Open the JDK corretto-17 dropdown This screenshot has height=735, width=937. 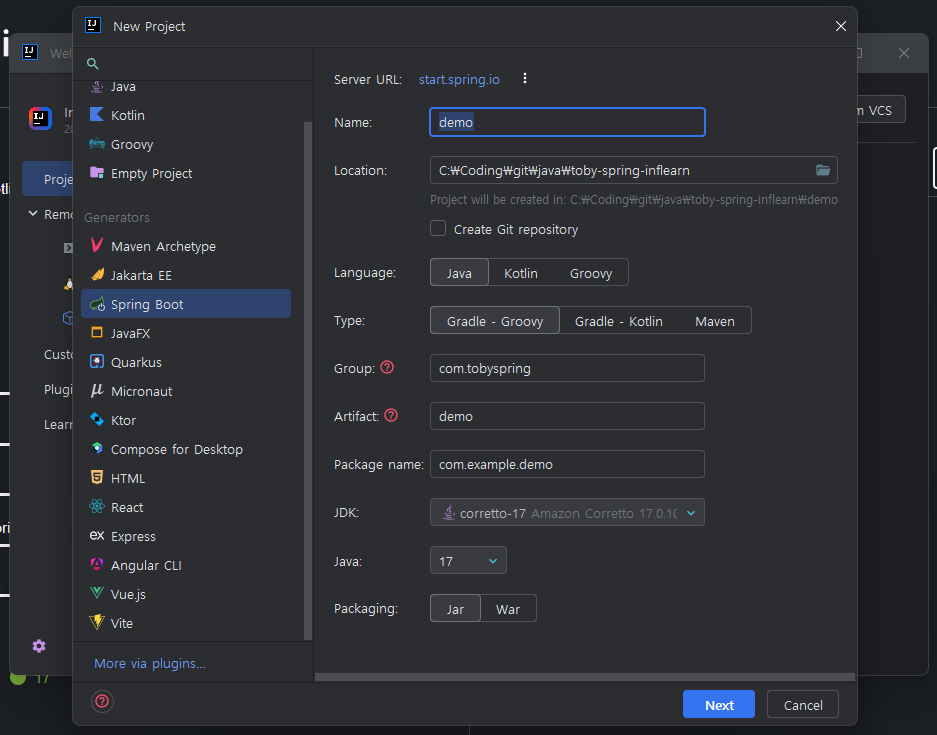coord(567,513)
